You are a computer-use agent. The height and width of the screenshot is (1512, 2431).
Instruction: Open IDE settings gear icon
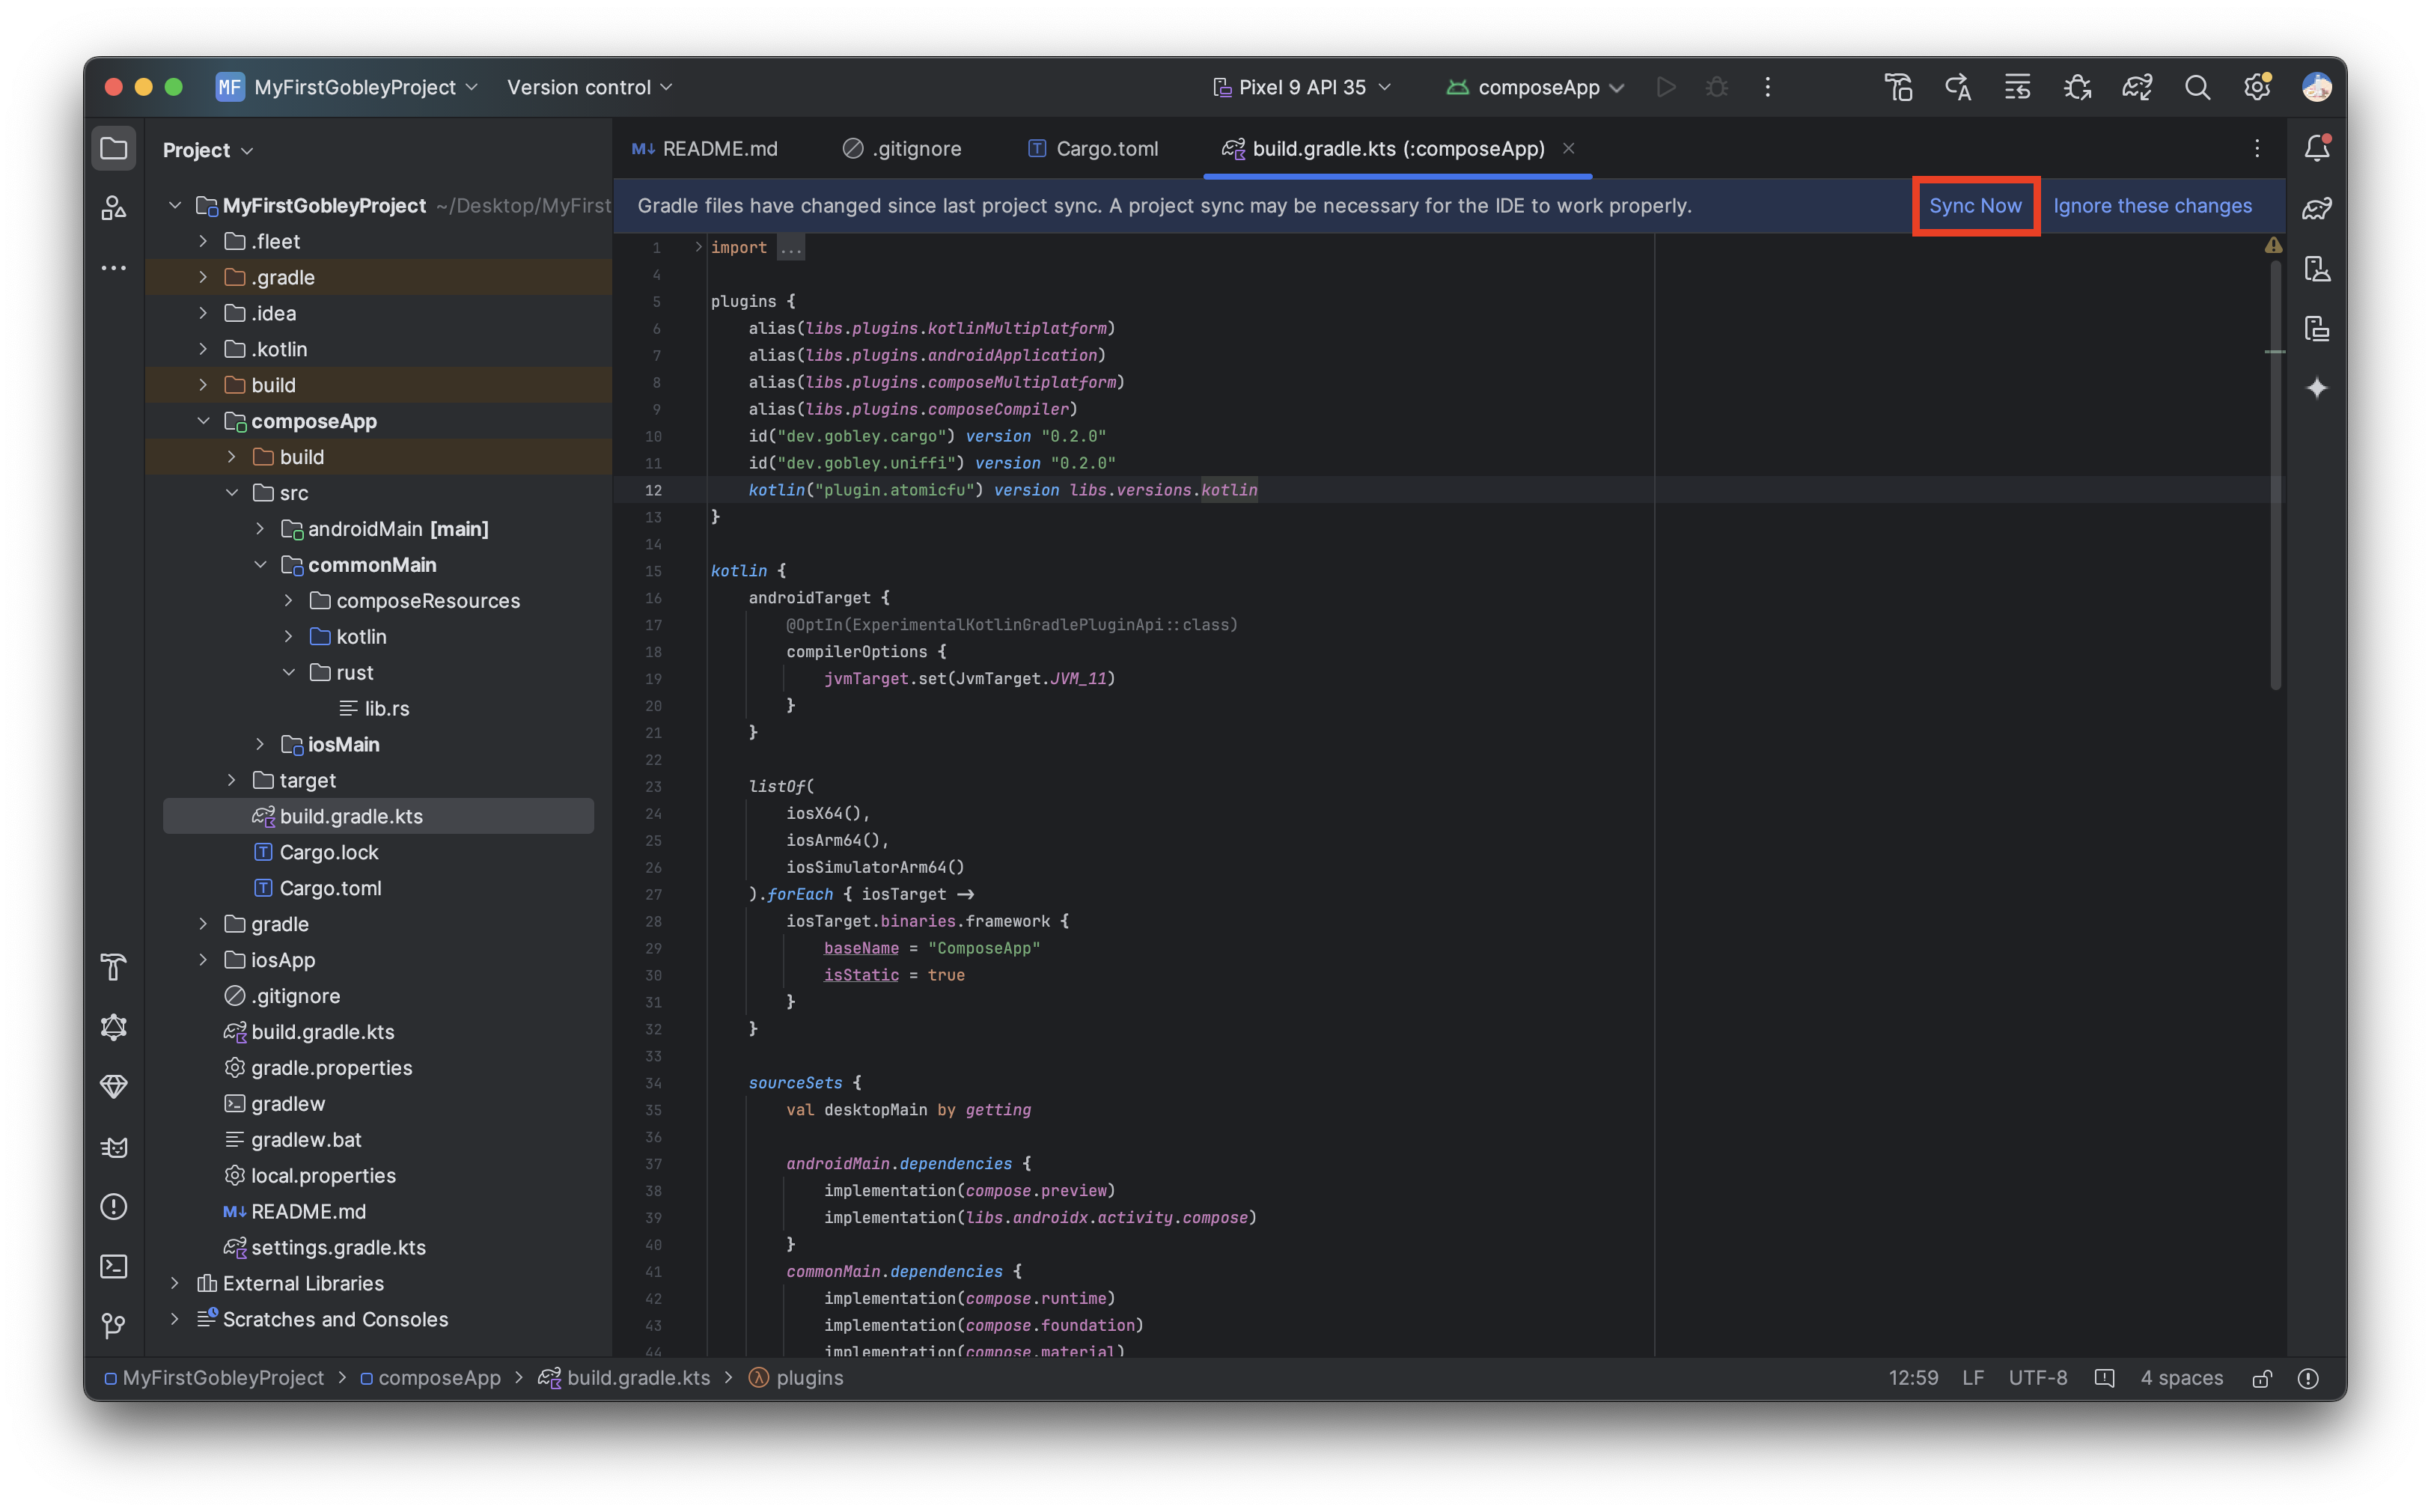[x=2257, y=87]
